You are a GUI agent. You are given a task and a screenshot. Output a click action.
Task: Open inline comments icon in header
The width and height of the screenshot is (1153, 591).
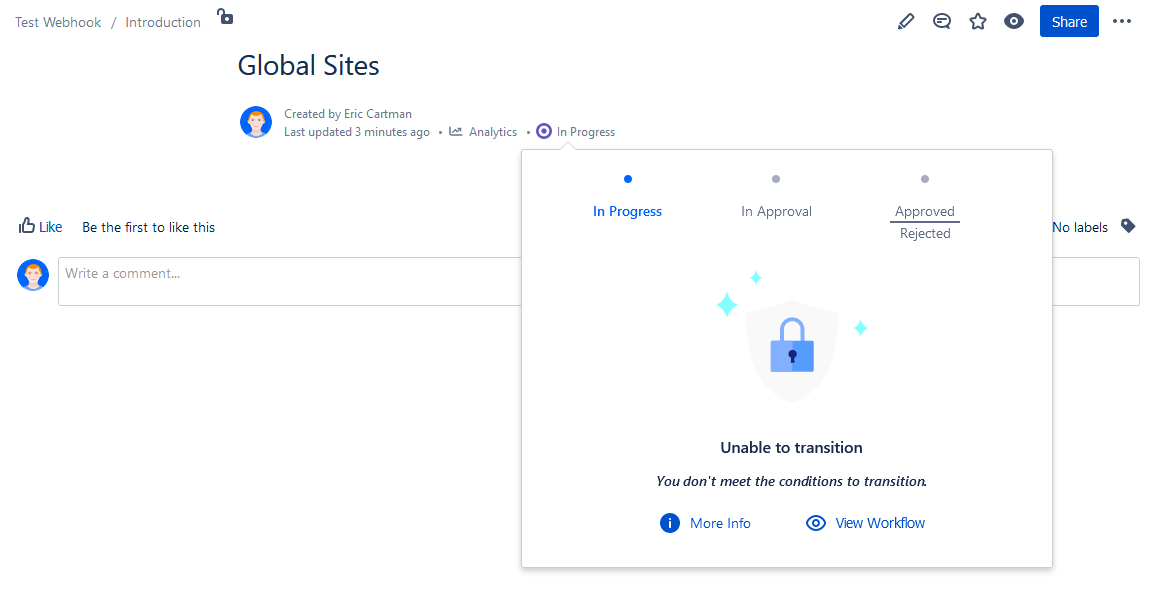point(942,22)
